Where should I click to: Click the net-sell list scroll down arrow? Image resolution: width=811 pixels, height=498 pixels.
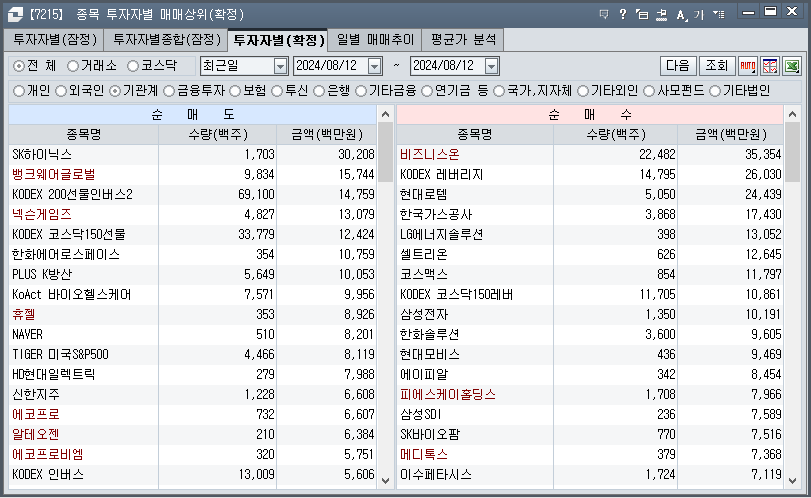click(385, 480)
